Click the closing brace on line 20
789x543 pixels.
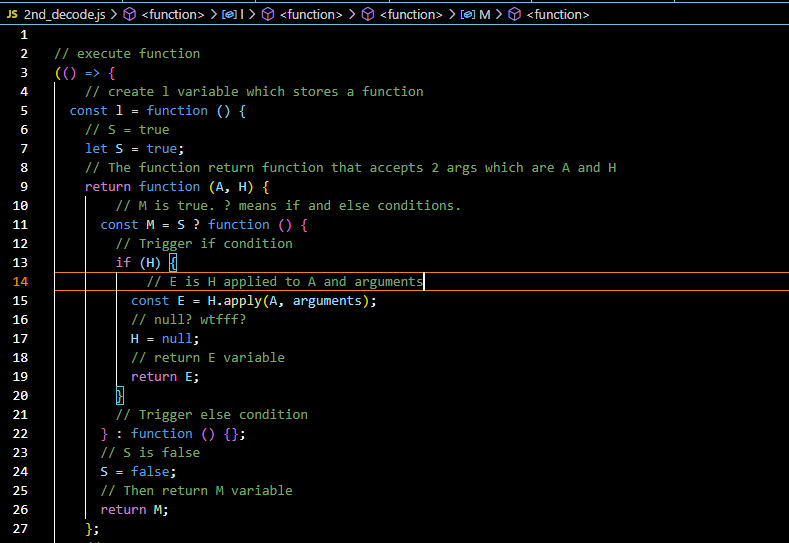120,396
